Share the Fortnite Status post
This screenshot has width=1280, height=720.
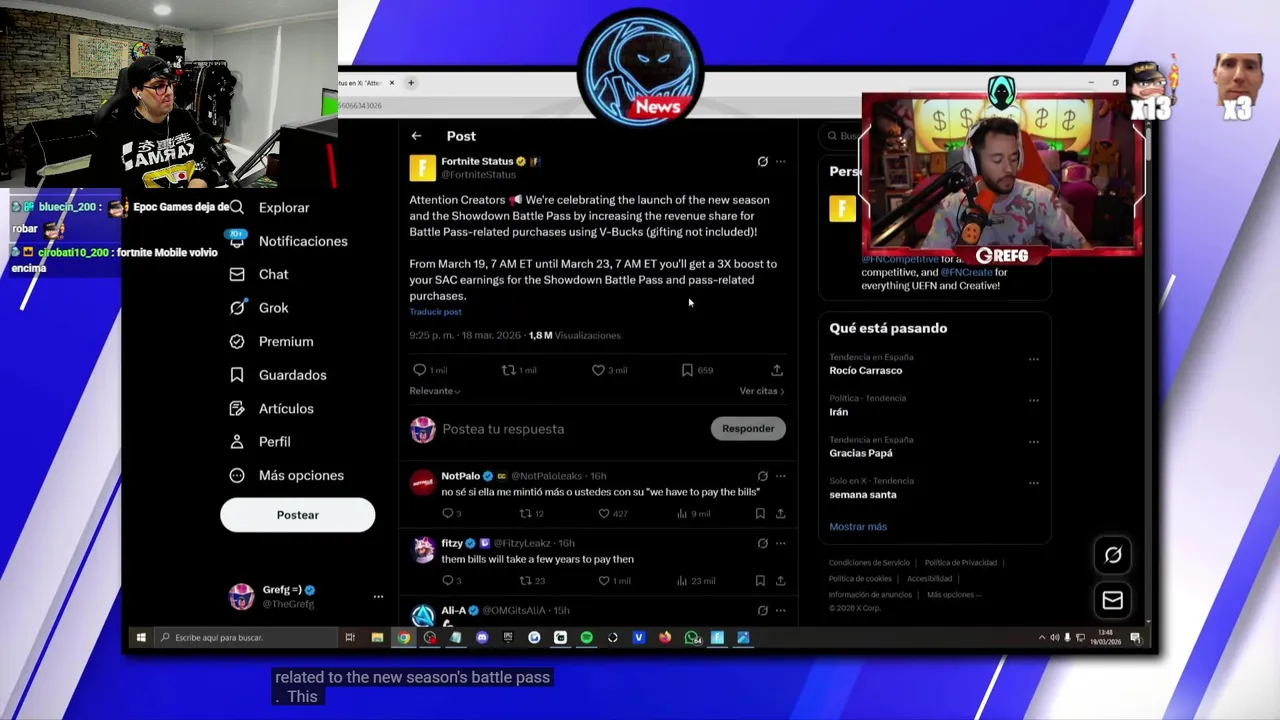[777, 370]
